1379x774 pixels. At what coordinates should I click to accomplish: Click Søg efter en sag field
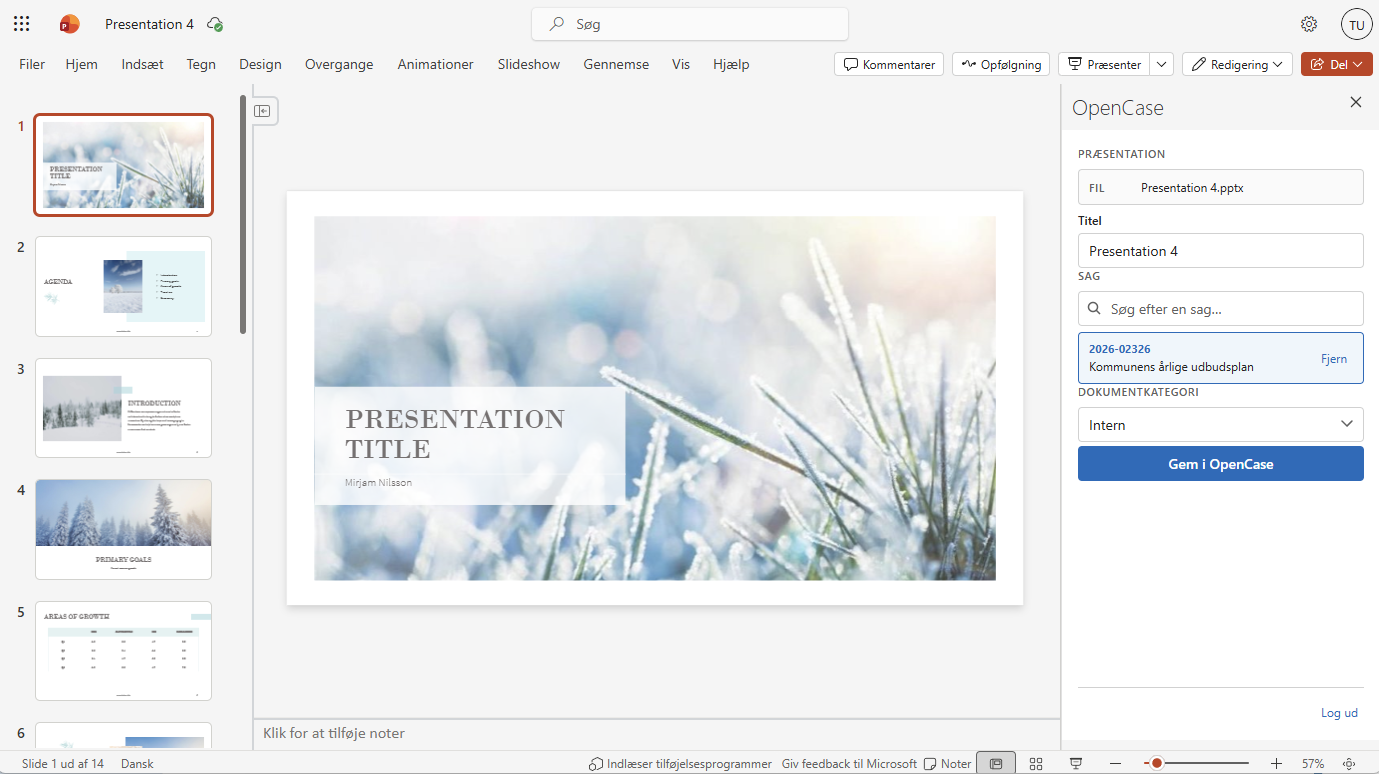(1220, 309)
